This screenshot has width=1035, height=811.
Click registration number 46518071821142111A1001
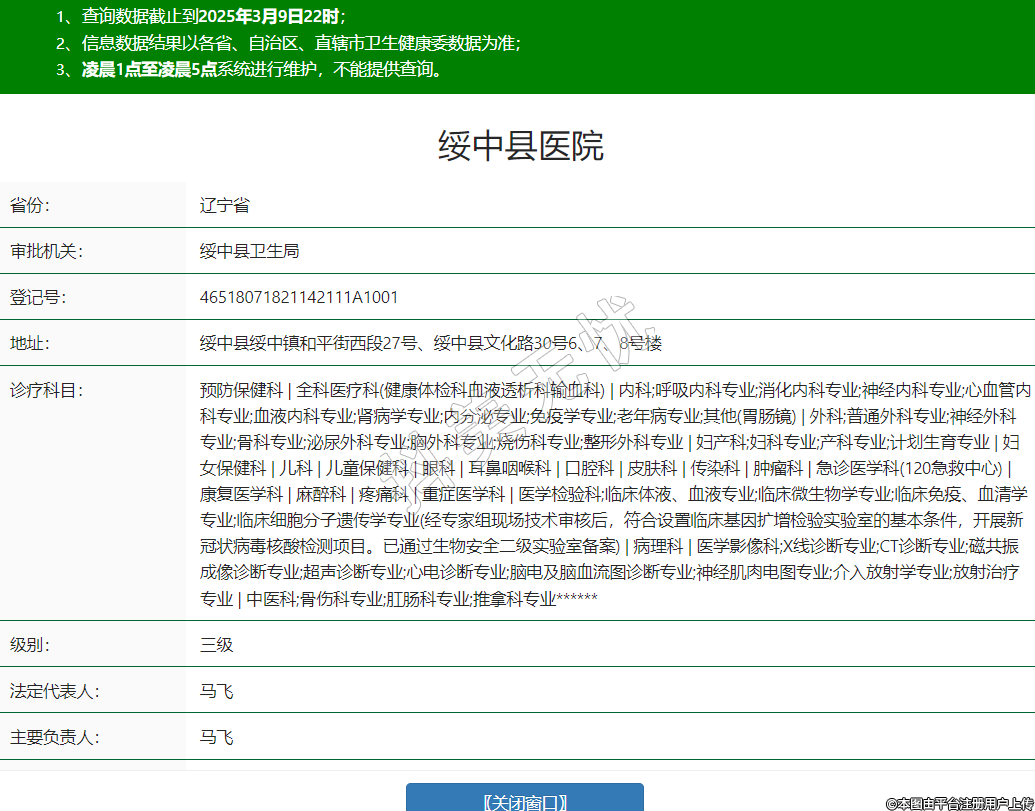(299, 297)
